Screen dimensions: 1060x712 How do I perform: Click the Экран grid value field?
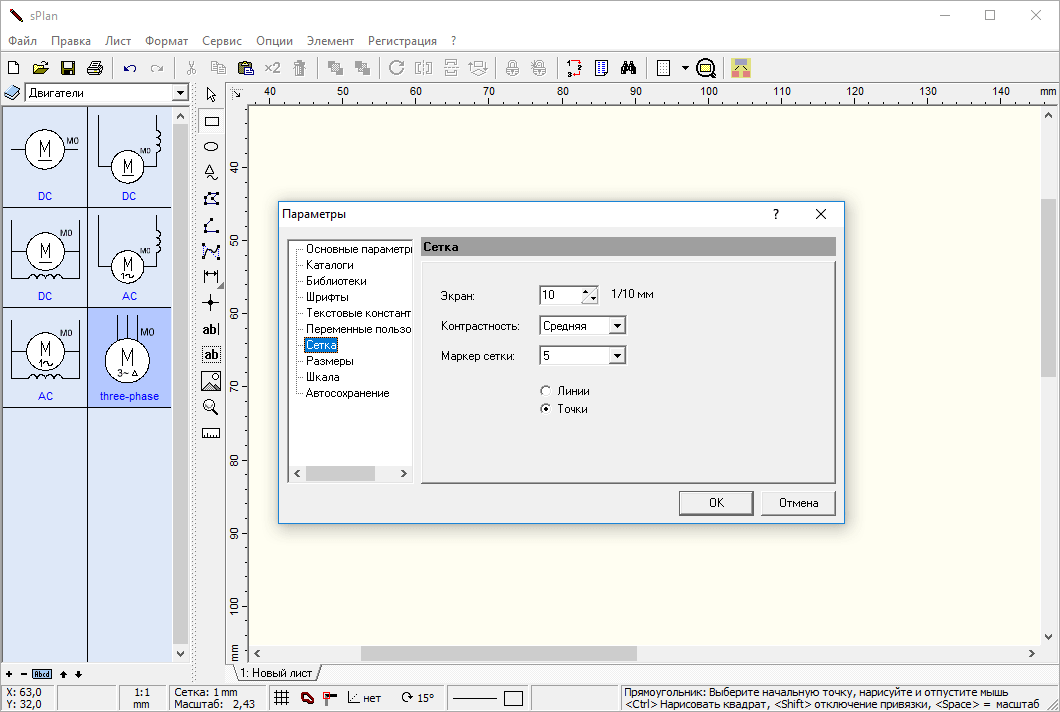tap(560, 295)
